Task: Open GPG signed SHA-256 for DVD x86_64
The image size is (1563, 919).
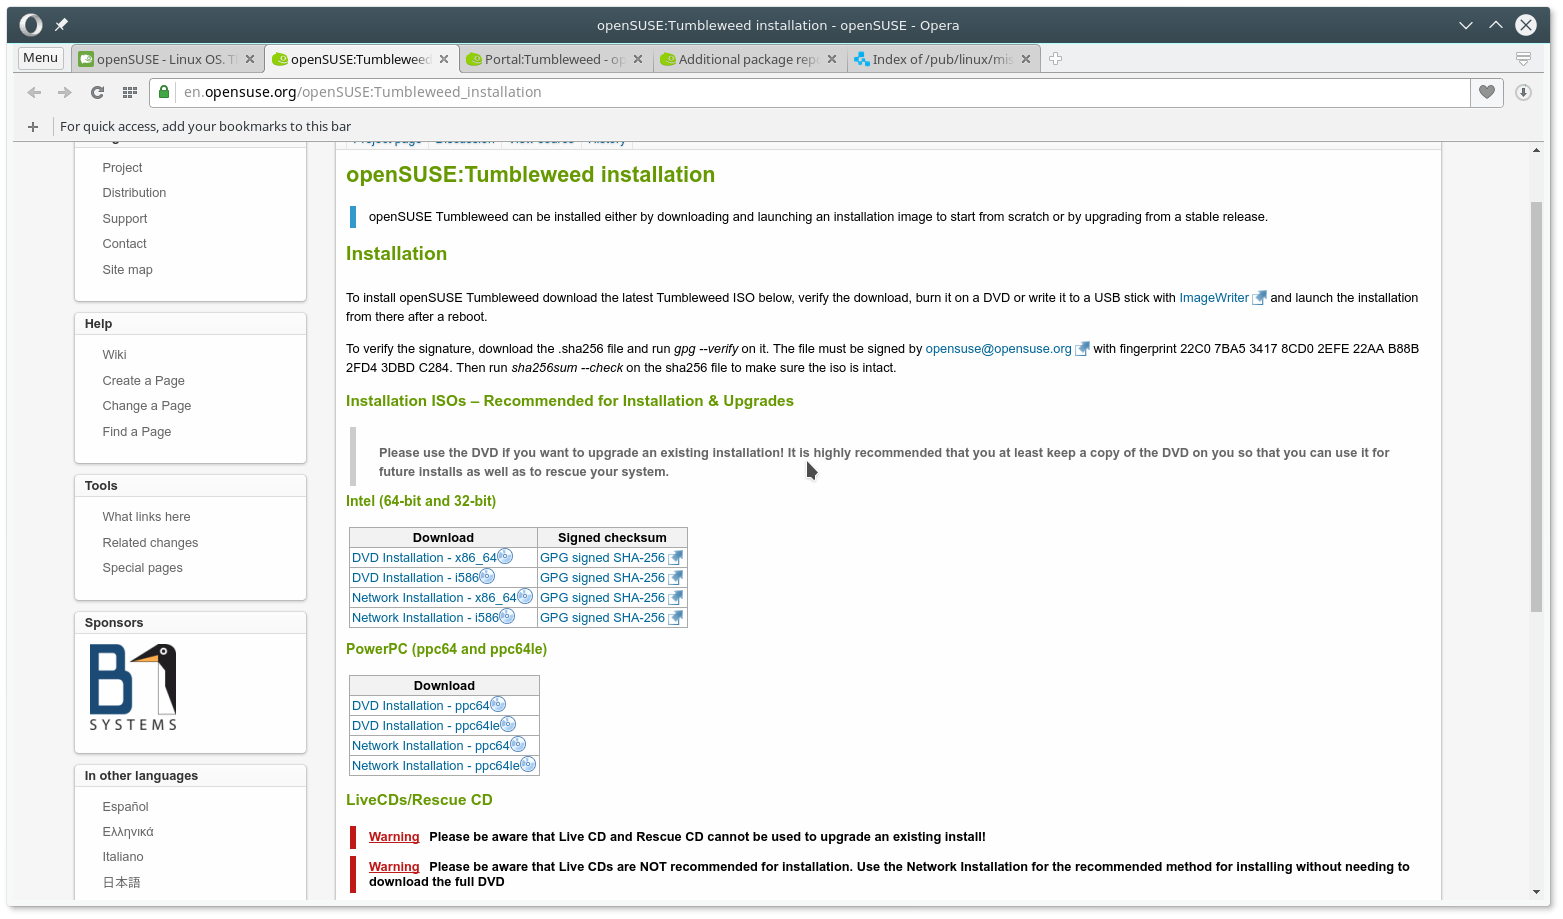Action: [x=602, y=558]
